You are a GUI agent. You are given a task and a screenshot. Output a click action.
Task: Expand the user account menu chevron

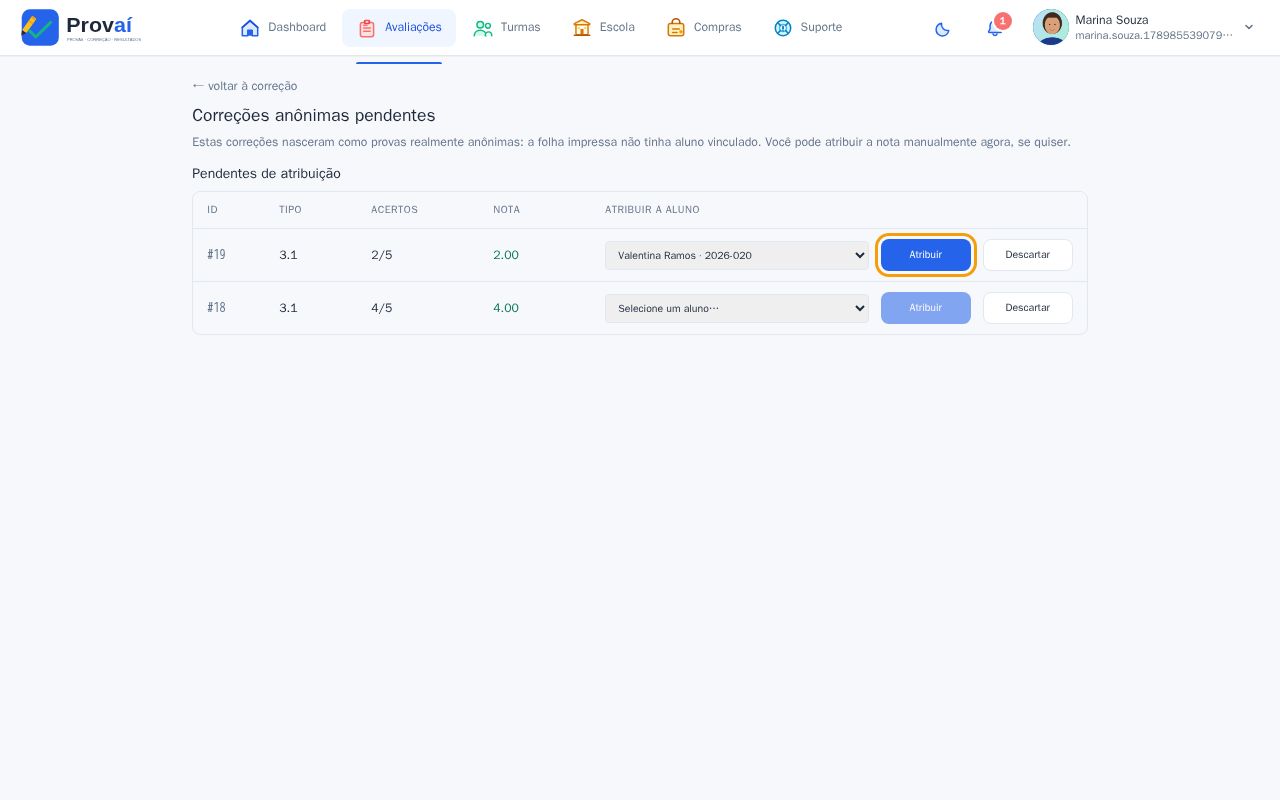1248,27
